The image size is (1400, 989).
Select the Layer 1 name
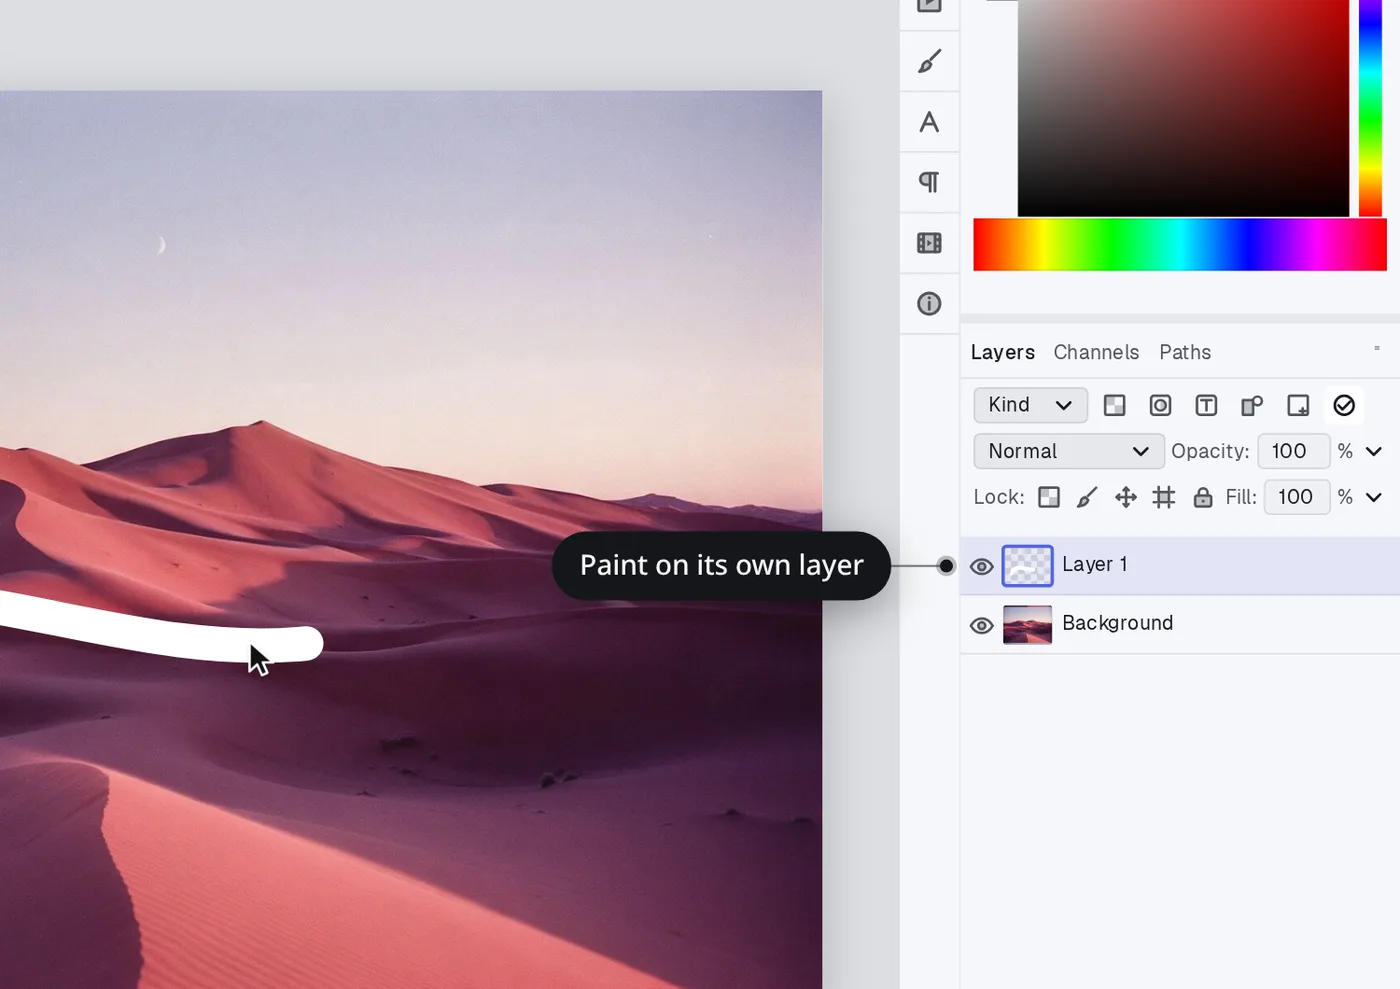point(1094,564)
